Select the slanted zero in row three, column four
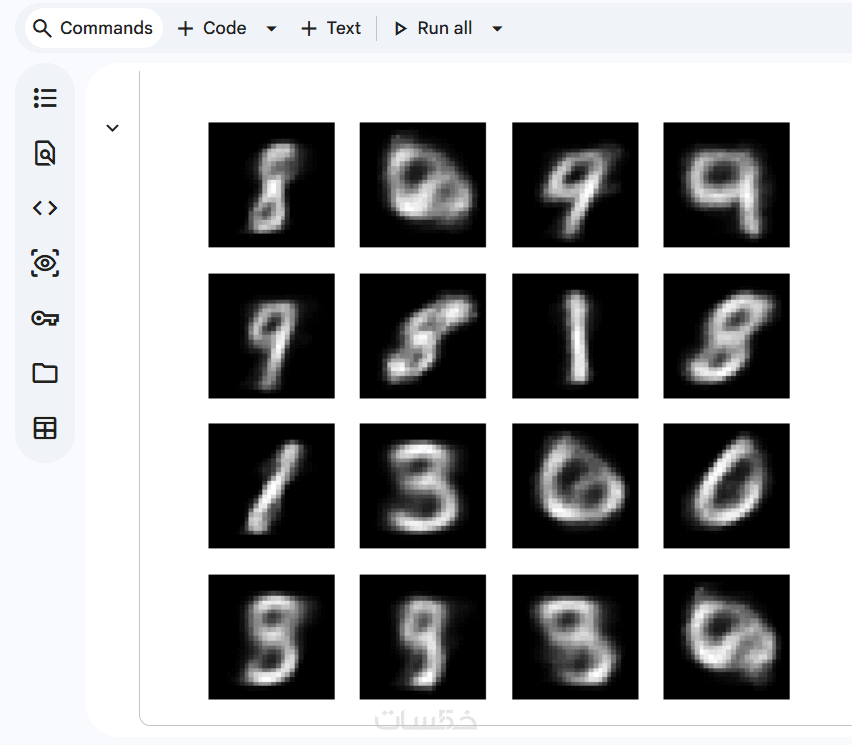 pos(726,486)
